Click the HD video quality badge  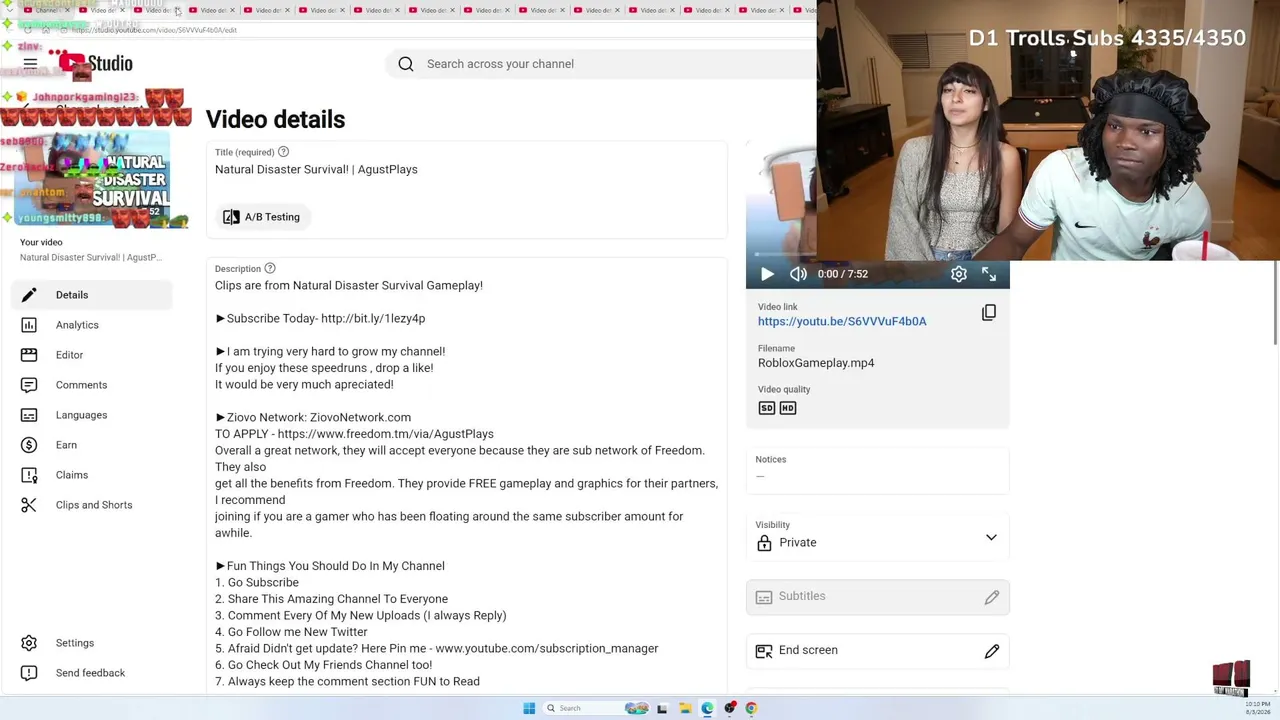[788, 408]
